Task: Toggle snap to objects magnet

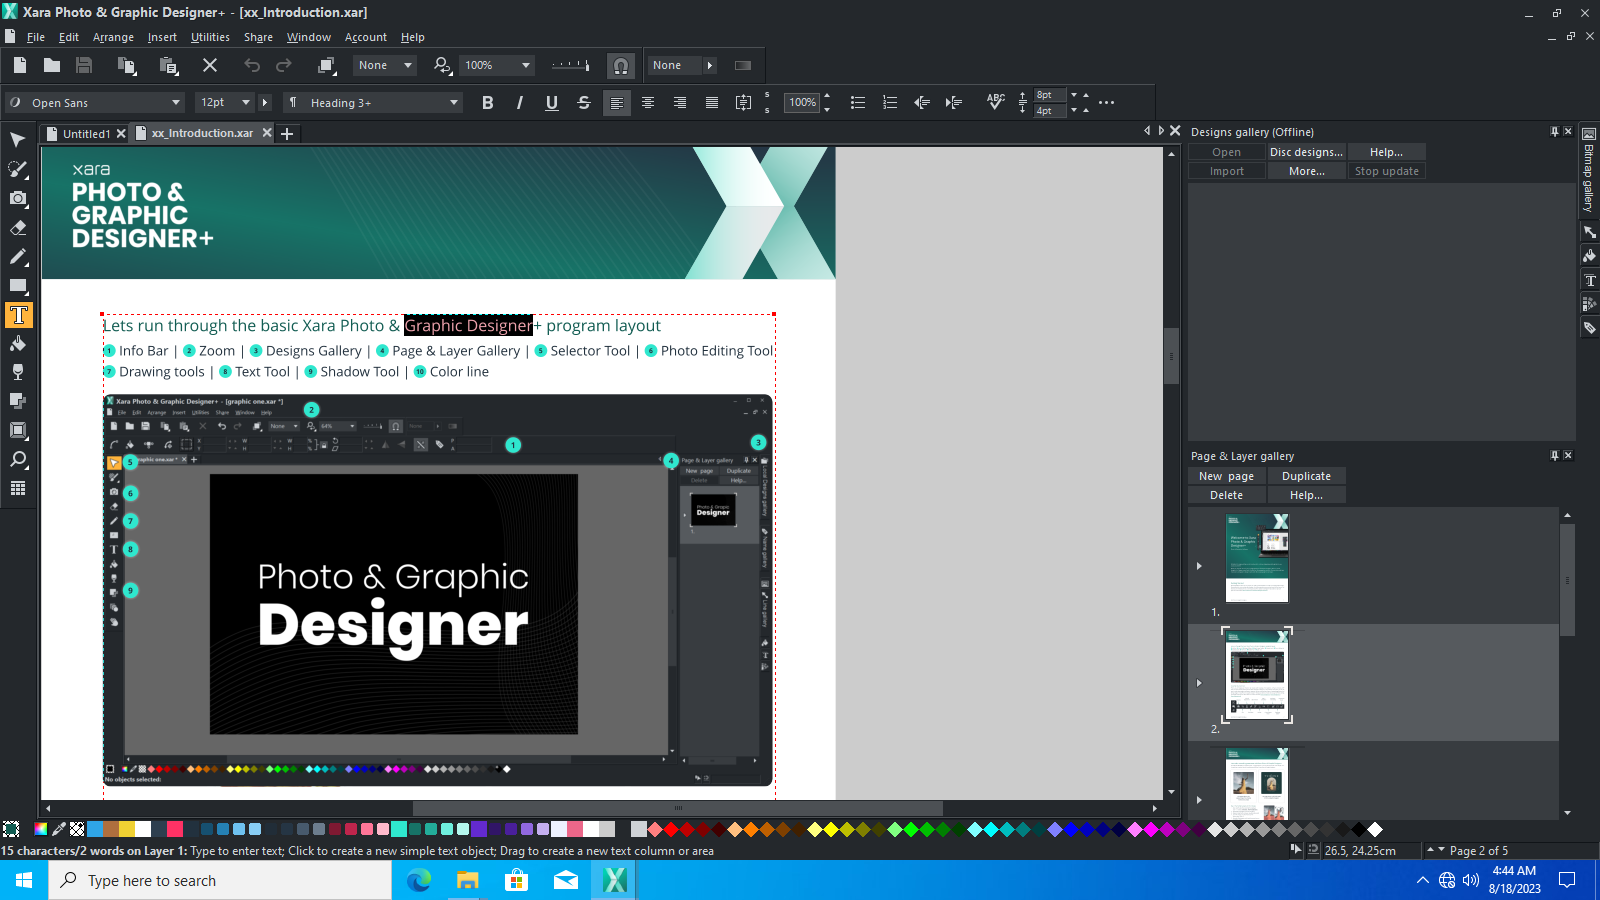Action: (x=621, y=66)
